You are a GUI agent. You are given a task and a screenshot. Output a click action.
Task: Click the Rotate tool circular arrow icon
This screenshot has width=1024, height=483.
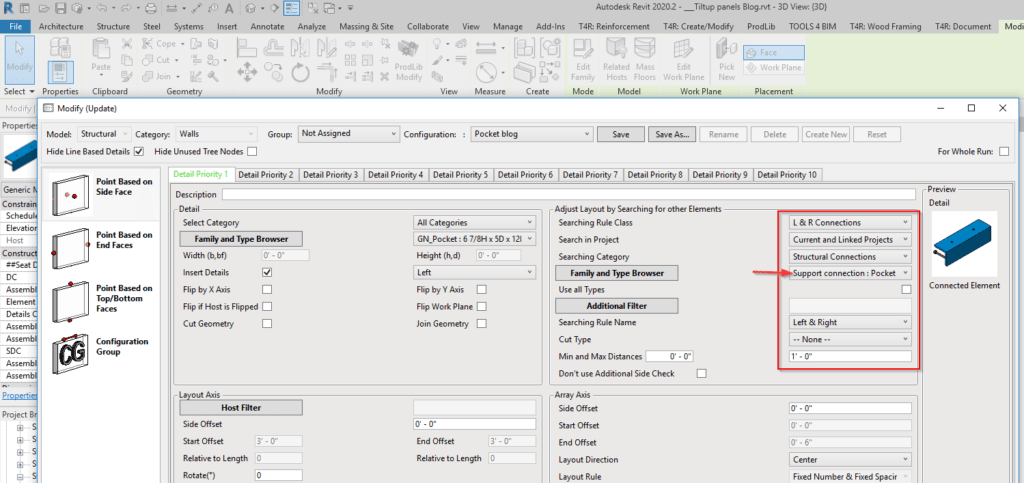click(300, 72)
